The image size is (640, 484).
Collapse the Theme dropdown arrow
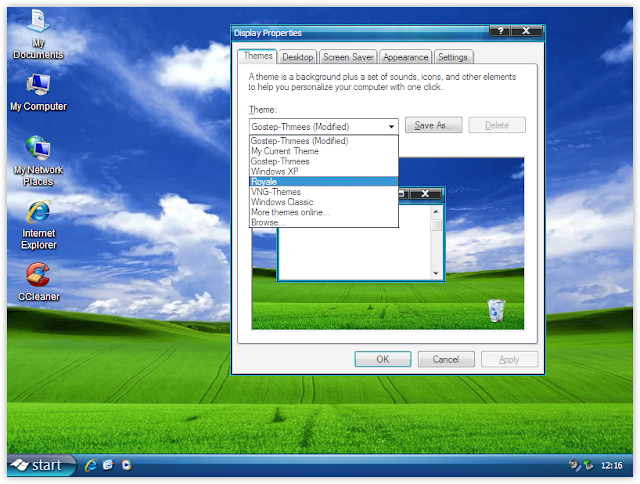[x=391, y=127]
